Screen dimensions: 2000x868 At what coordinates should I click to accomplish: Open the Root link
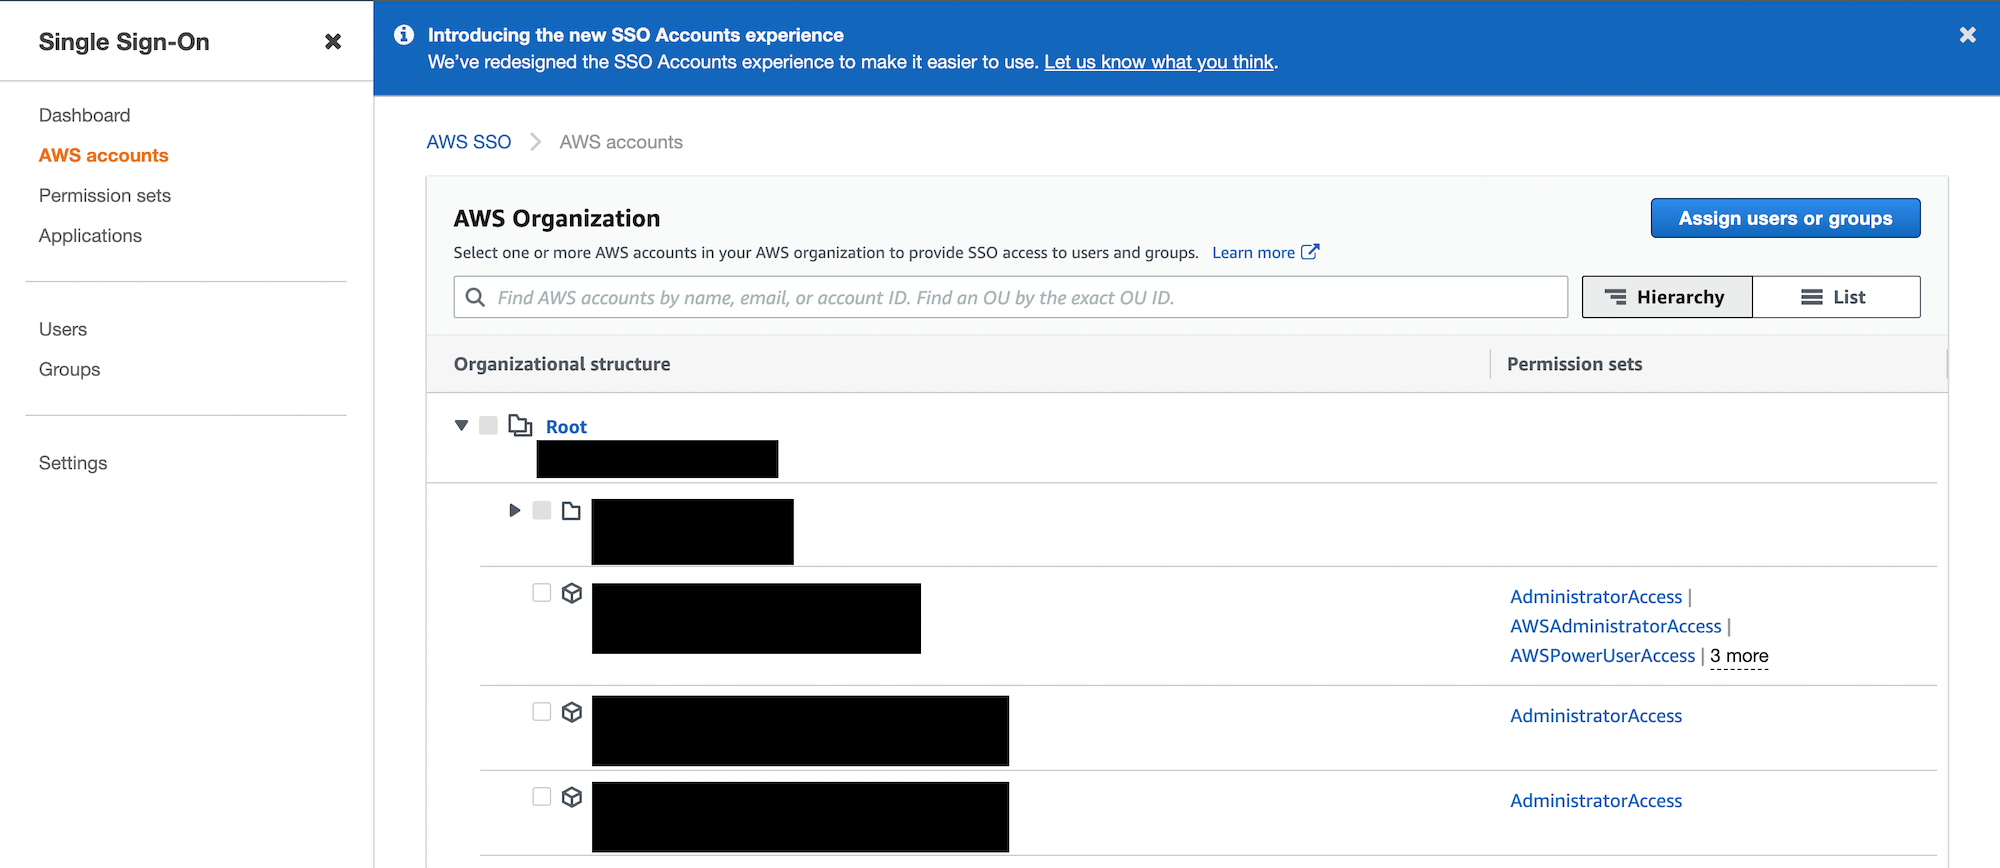click(566, 427)
